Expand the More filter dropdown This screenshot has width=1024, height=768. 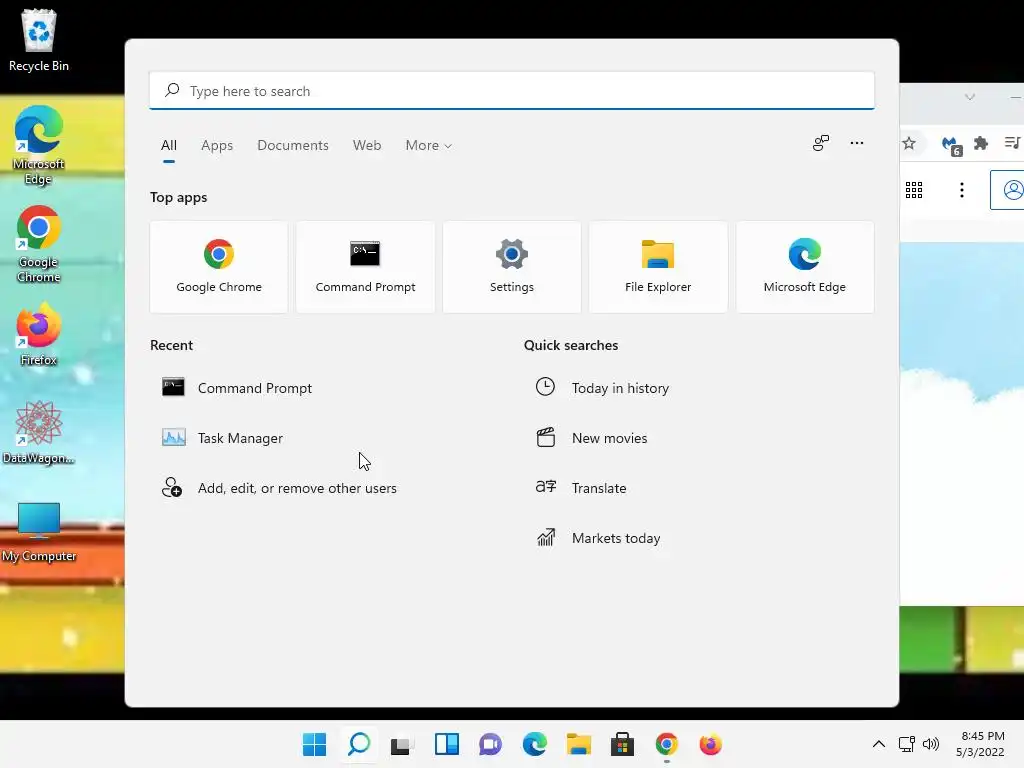click(x=428, y=146)
